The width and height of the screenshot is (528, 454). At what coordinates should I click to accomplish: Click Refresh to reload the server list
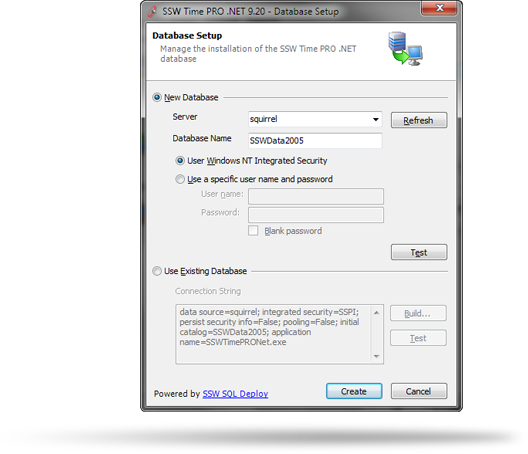(419, 120)
